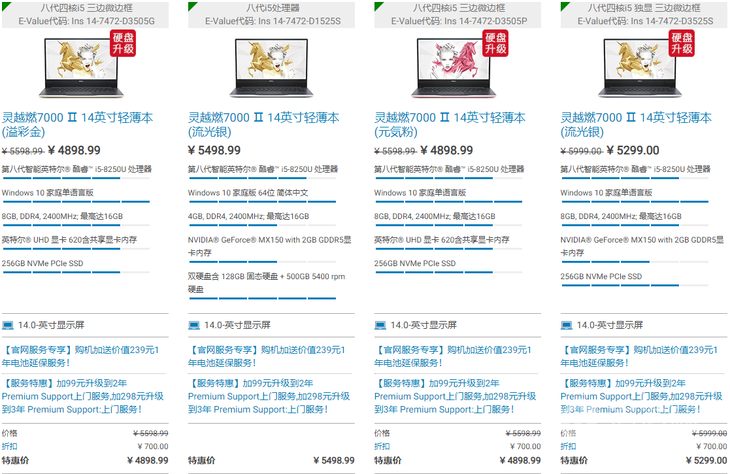This screenshot has width=730, height=474.
Task: Open the laptop image under Ins 14-7472-D1525S
Action: pos(271,68)
